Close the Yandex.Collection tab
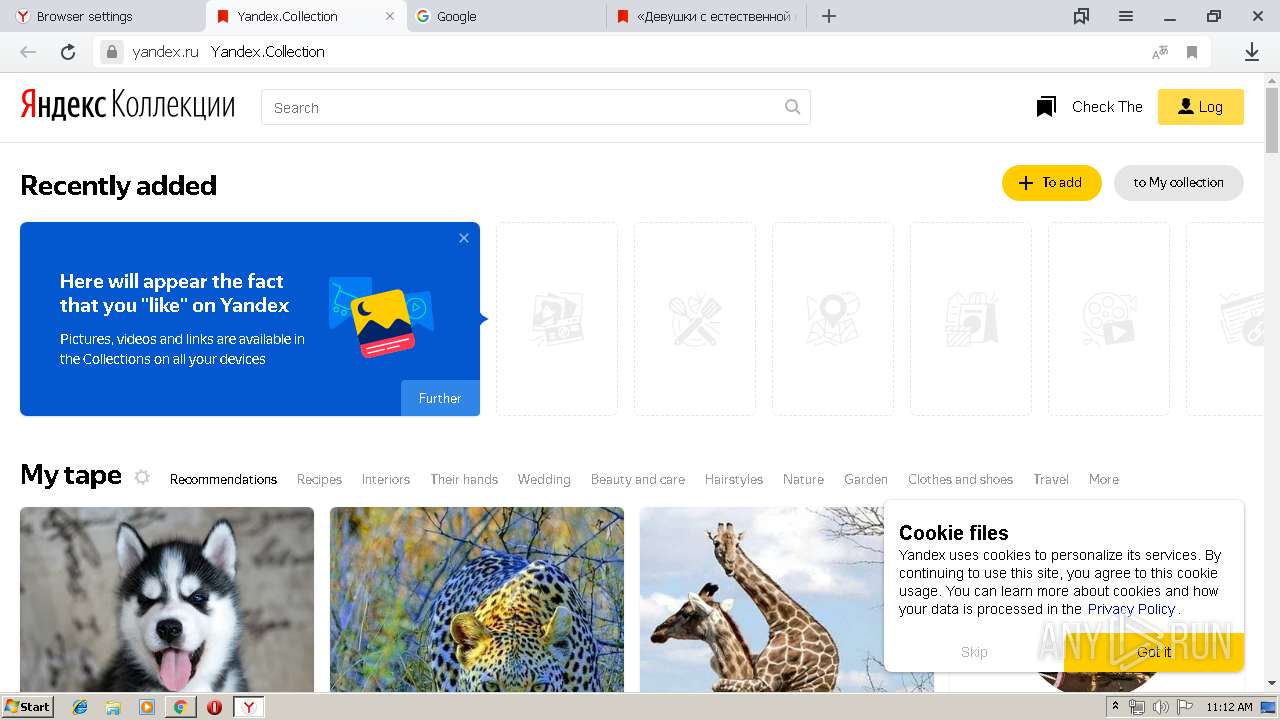The height and width of the screenshot is (720, 1280). (x=391, y=16)
